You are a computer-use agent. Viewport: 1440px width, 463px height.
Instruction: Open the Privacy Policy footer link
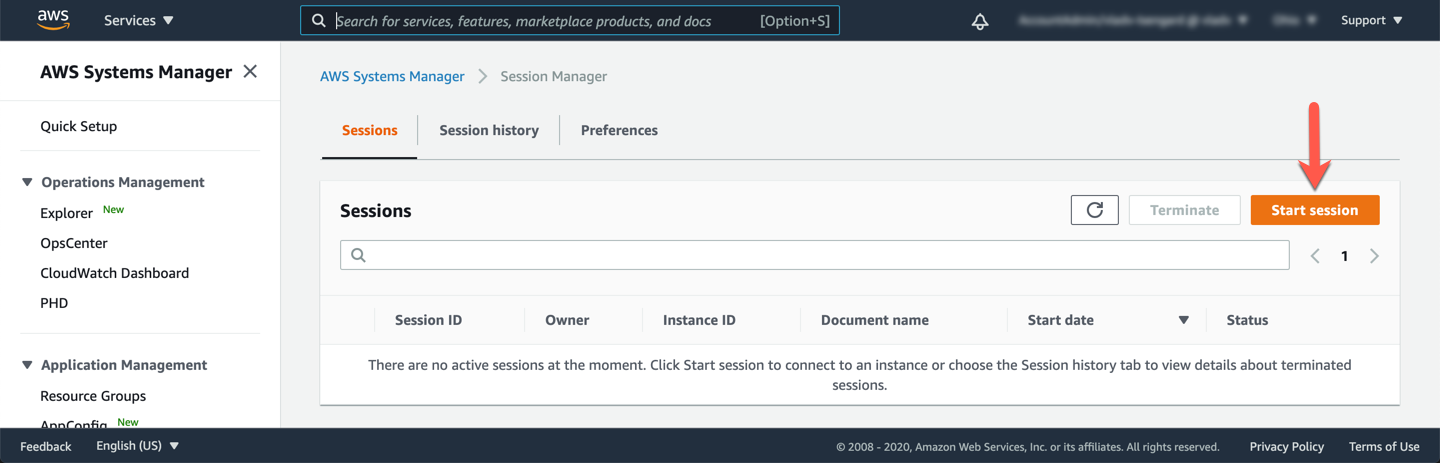1287,446
